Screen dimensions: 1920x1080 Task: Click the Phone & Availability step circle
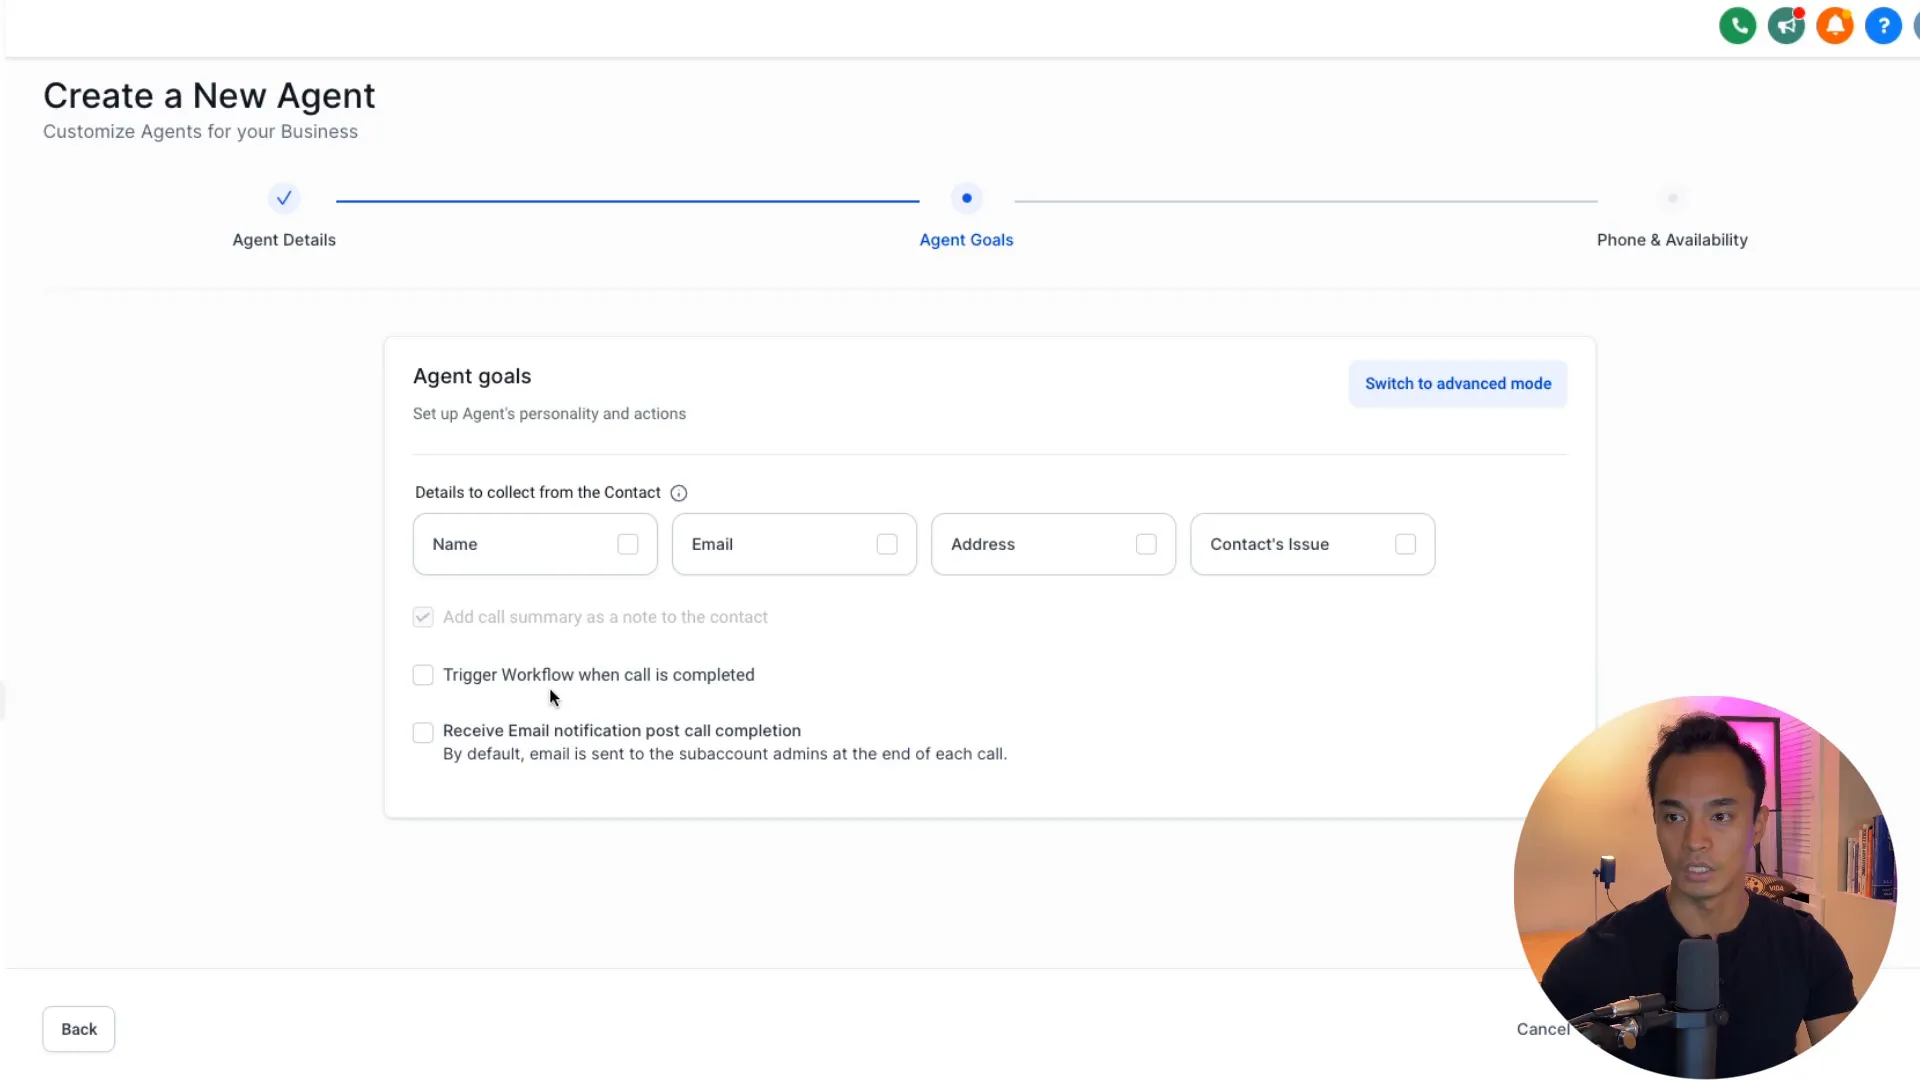[1672, 198]
